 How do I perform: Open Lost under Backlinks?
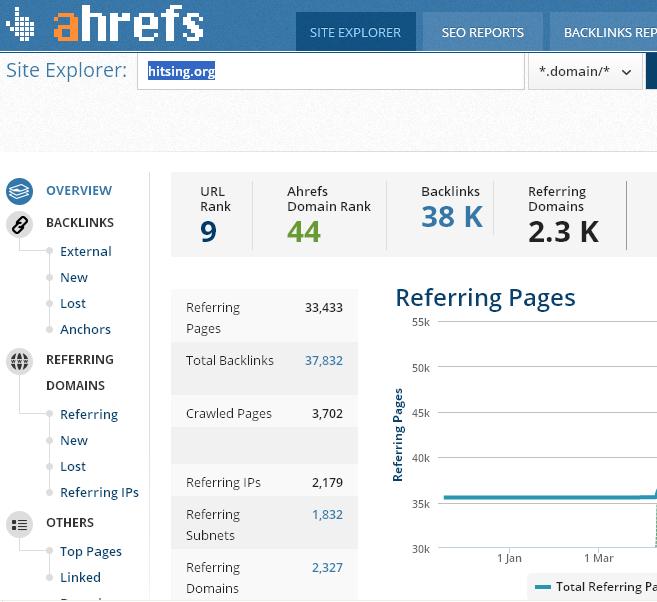coord(73,303)
